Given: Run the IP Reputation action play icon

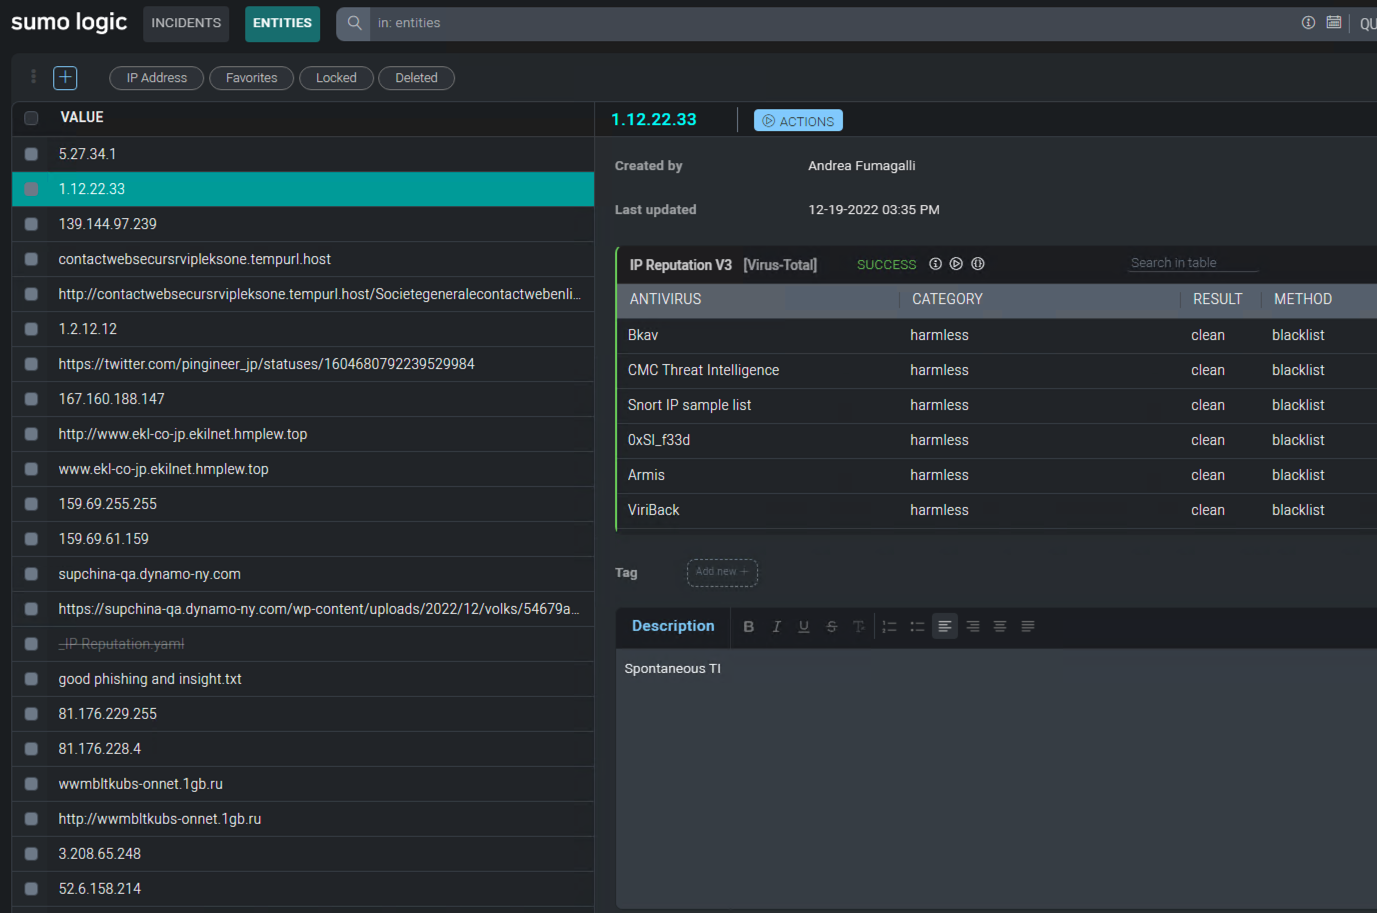Looking at the screenshot, I should click(956, 264).
